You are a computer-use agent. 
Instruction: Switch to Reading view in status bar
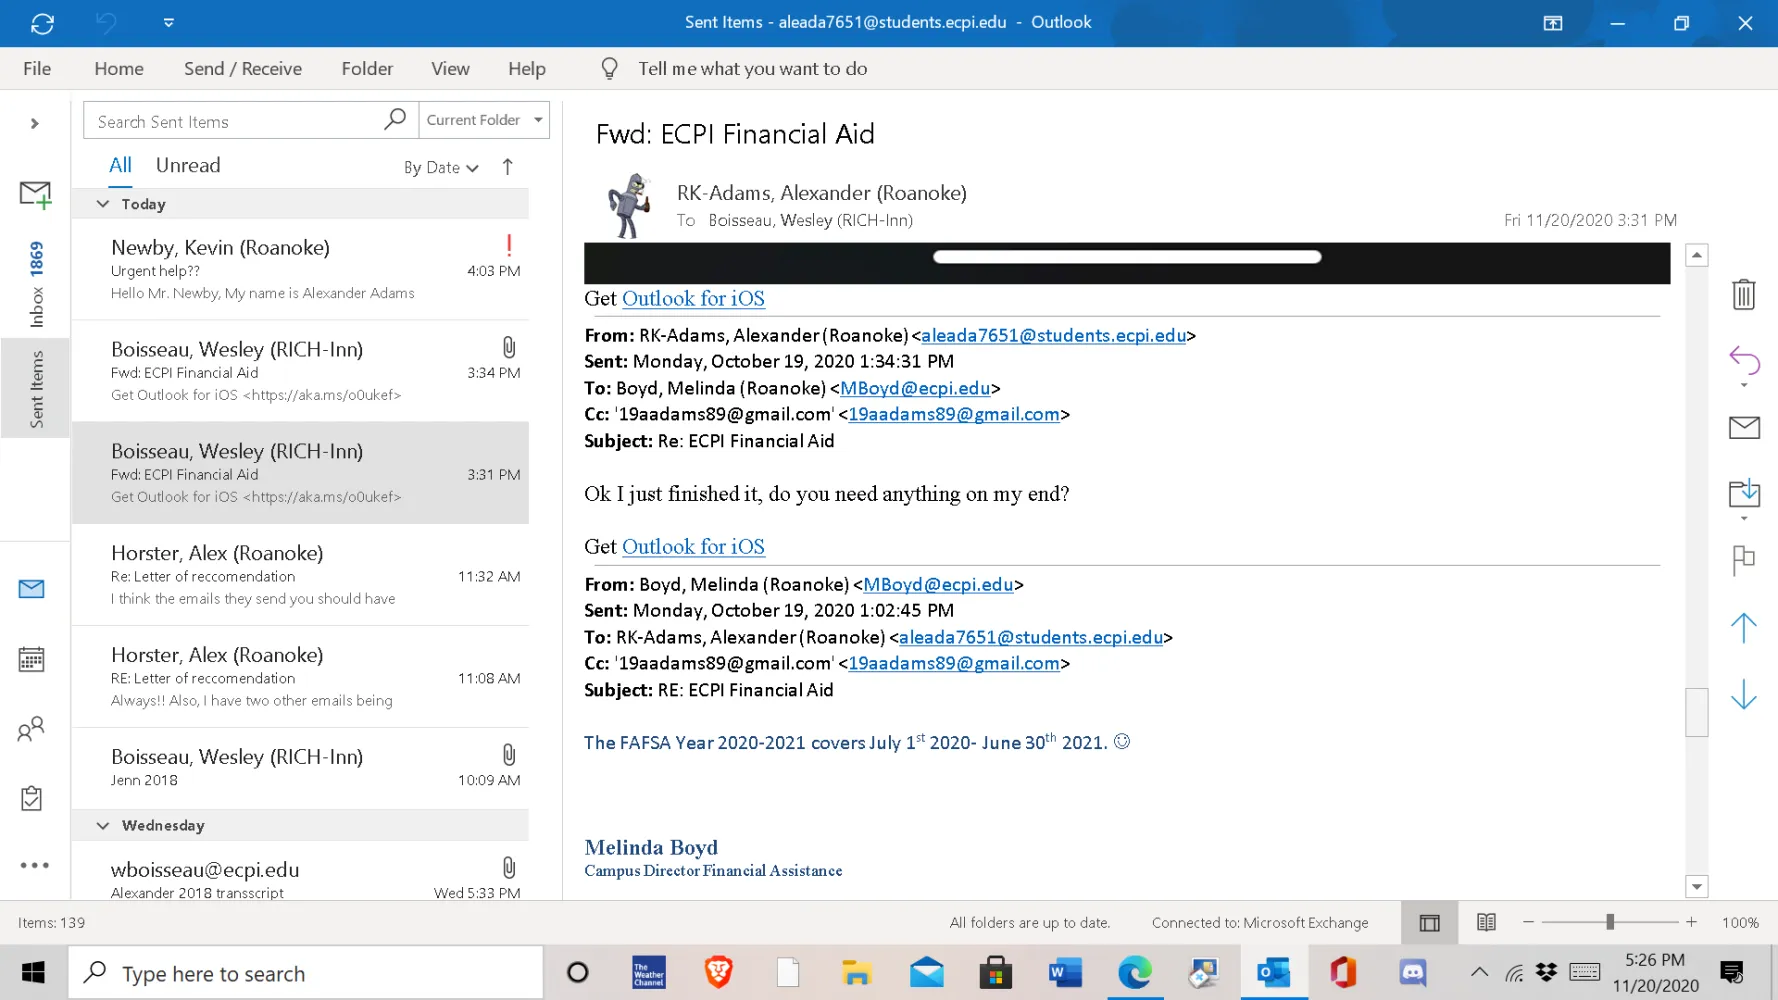pos(1486,922)
